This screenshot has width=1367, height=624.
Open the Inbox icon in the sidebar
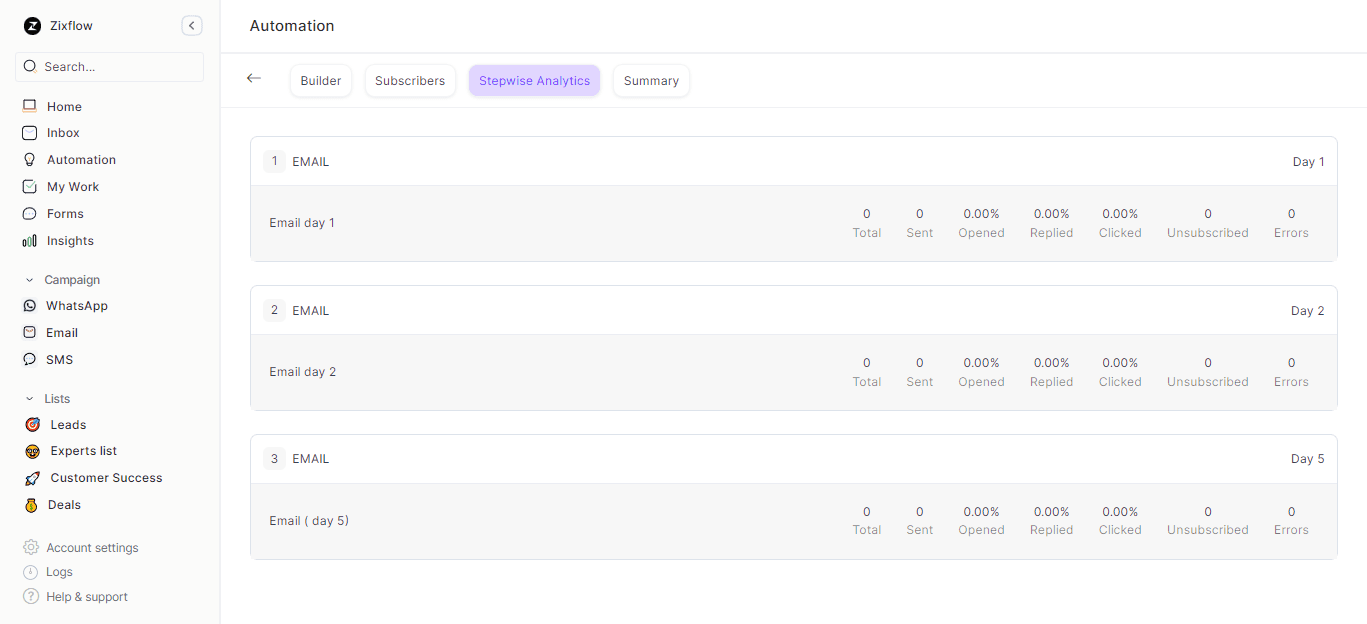click(30, 133)
